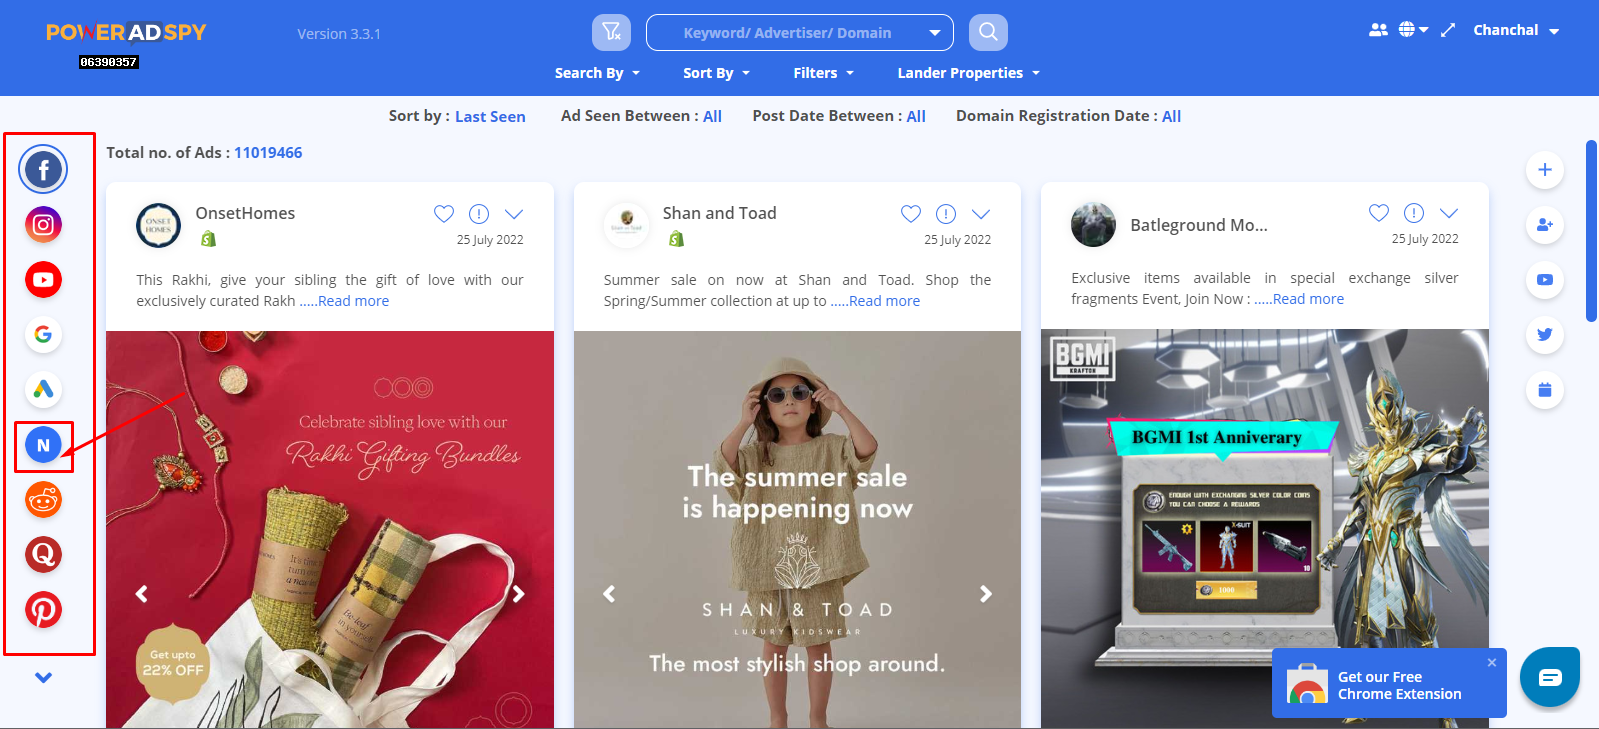Open the calendar icon on right rail

1545,390
